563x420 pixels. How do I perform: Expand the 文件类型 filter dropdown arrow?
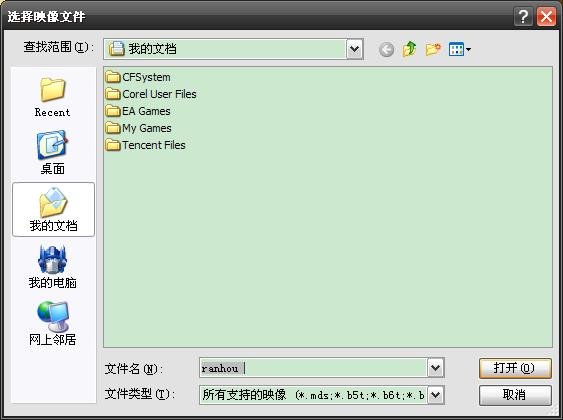pos(435,395)
